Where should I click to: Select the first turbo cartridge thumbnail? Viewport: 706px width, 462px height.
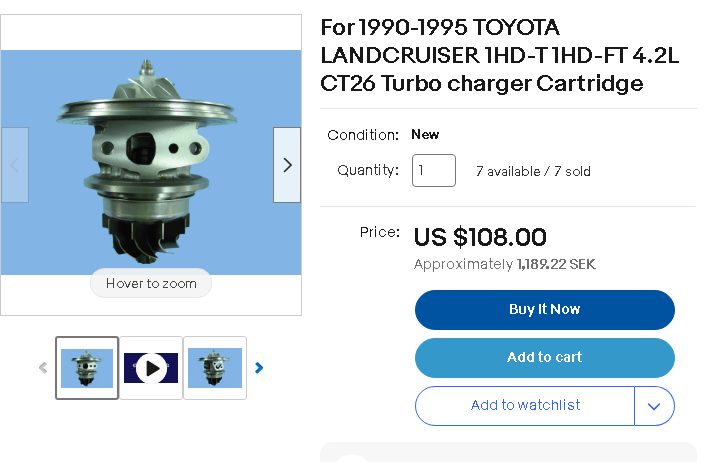(87, 368)
